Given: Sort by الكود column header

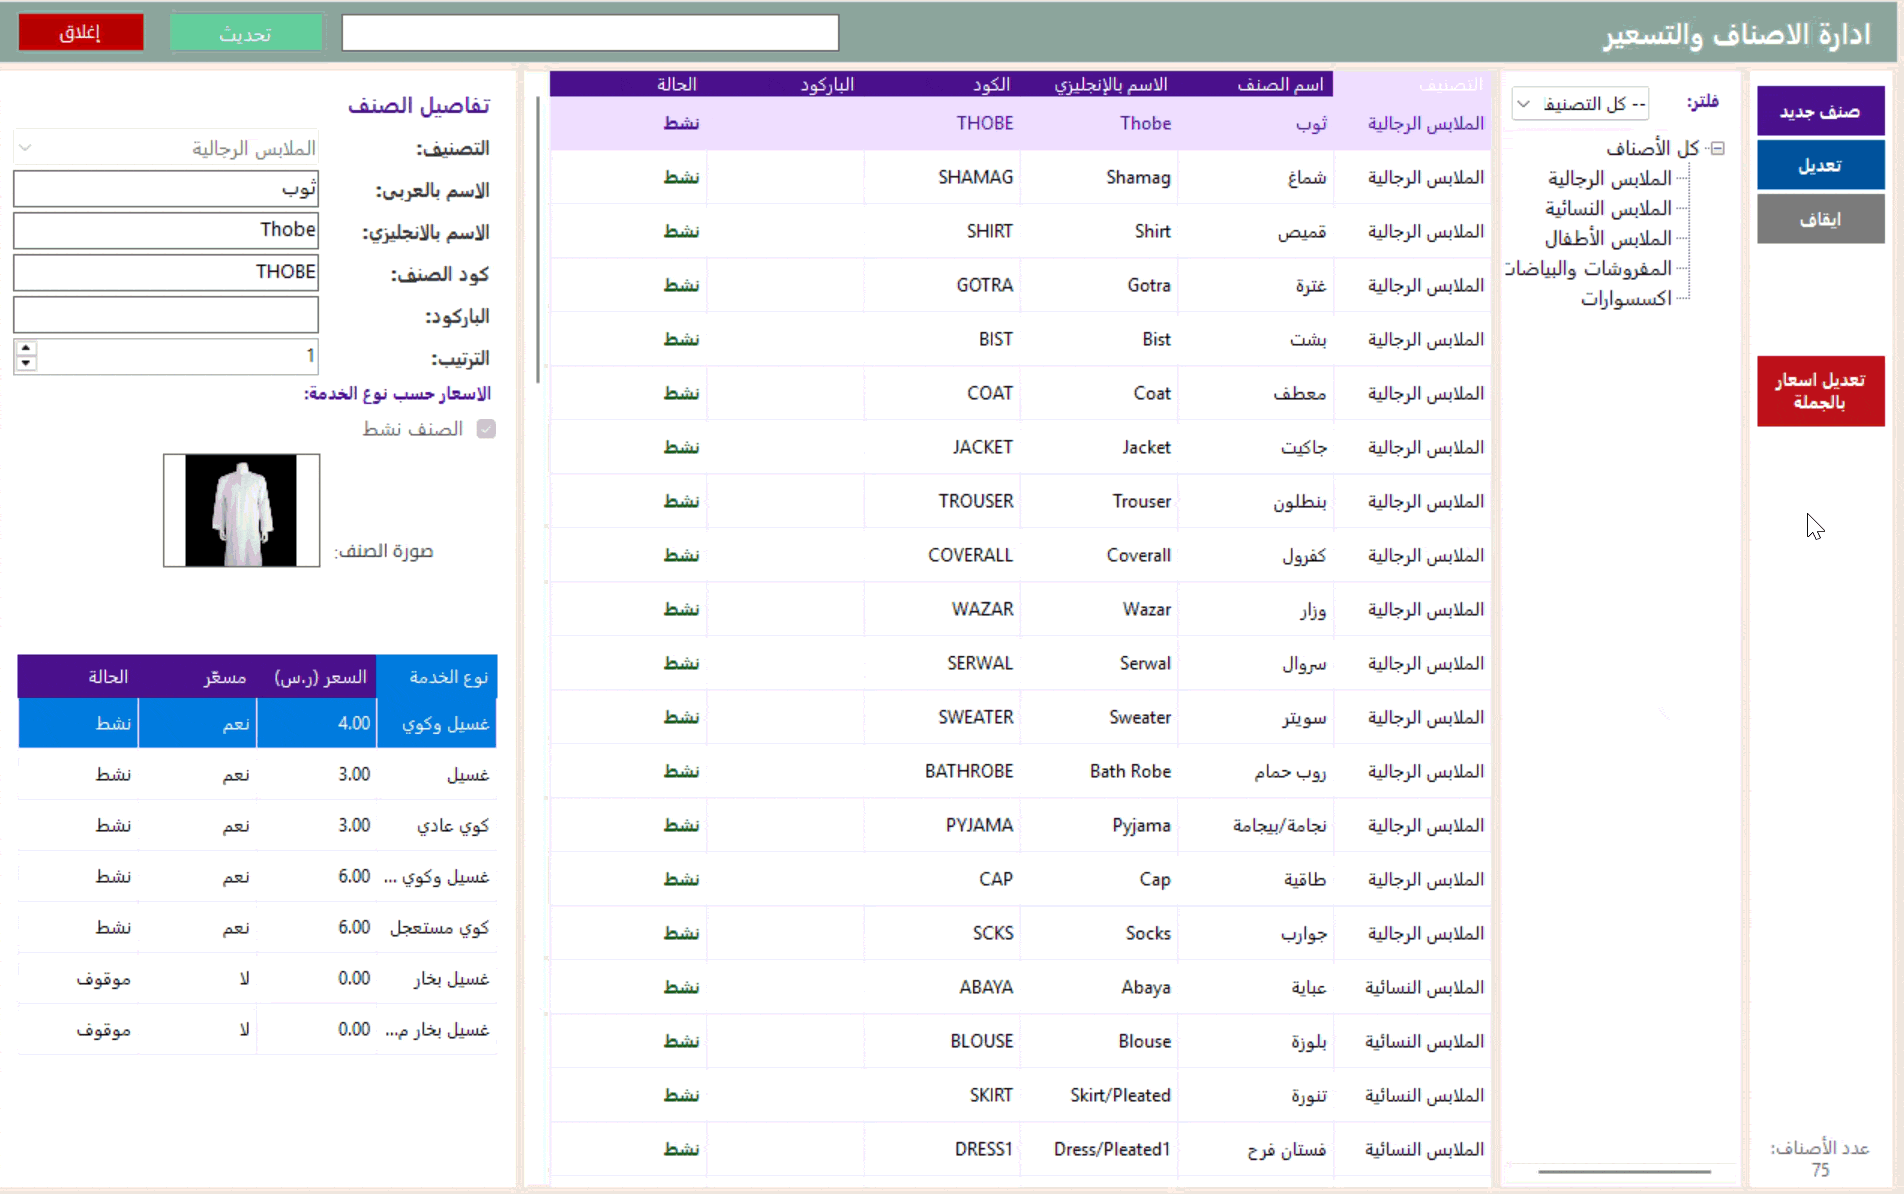Looking at the screenshot, I should (x=942, y=85).
